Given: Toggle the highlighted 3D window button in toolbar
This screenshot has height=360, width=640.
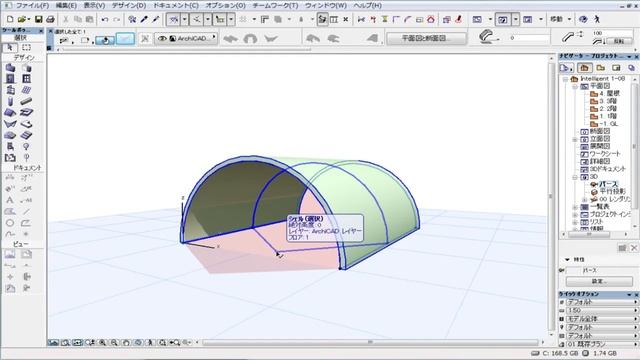Looking at the screenshot, I should (x=503, y=19).
